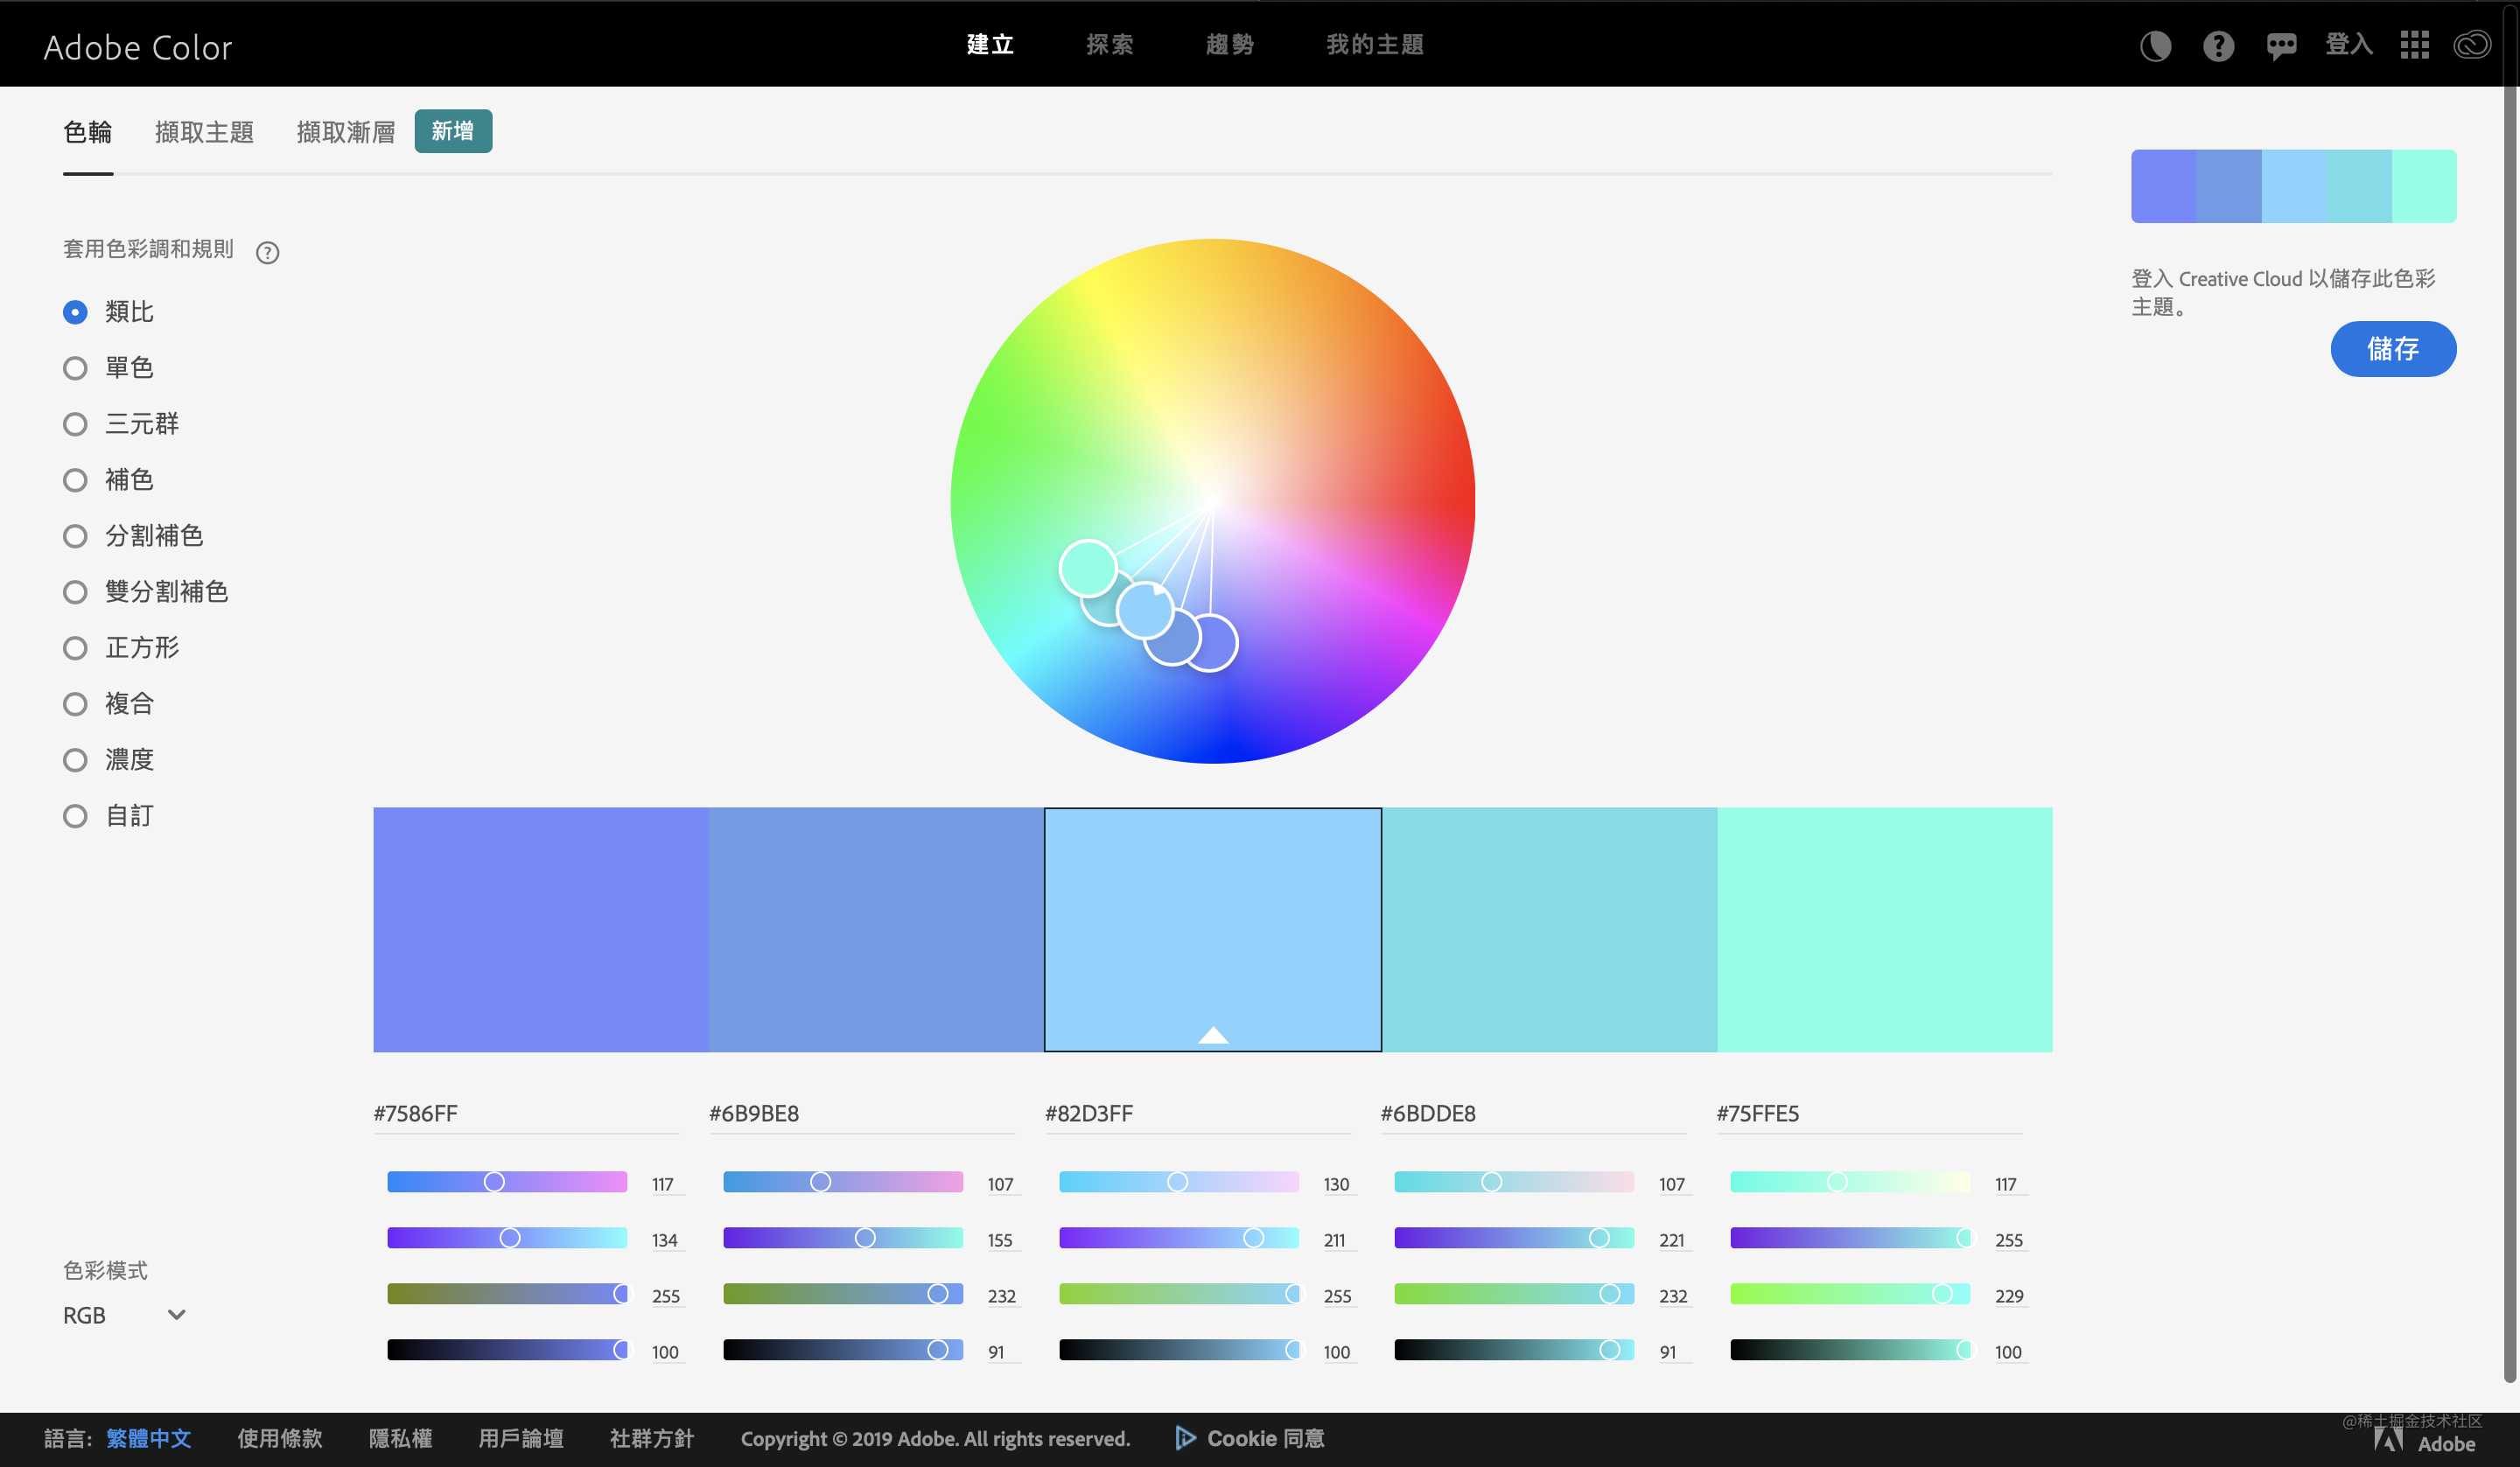
Task: Open the feedback chat bubble icon
Action: (2281, 46)
